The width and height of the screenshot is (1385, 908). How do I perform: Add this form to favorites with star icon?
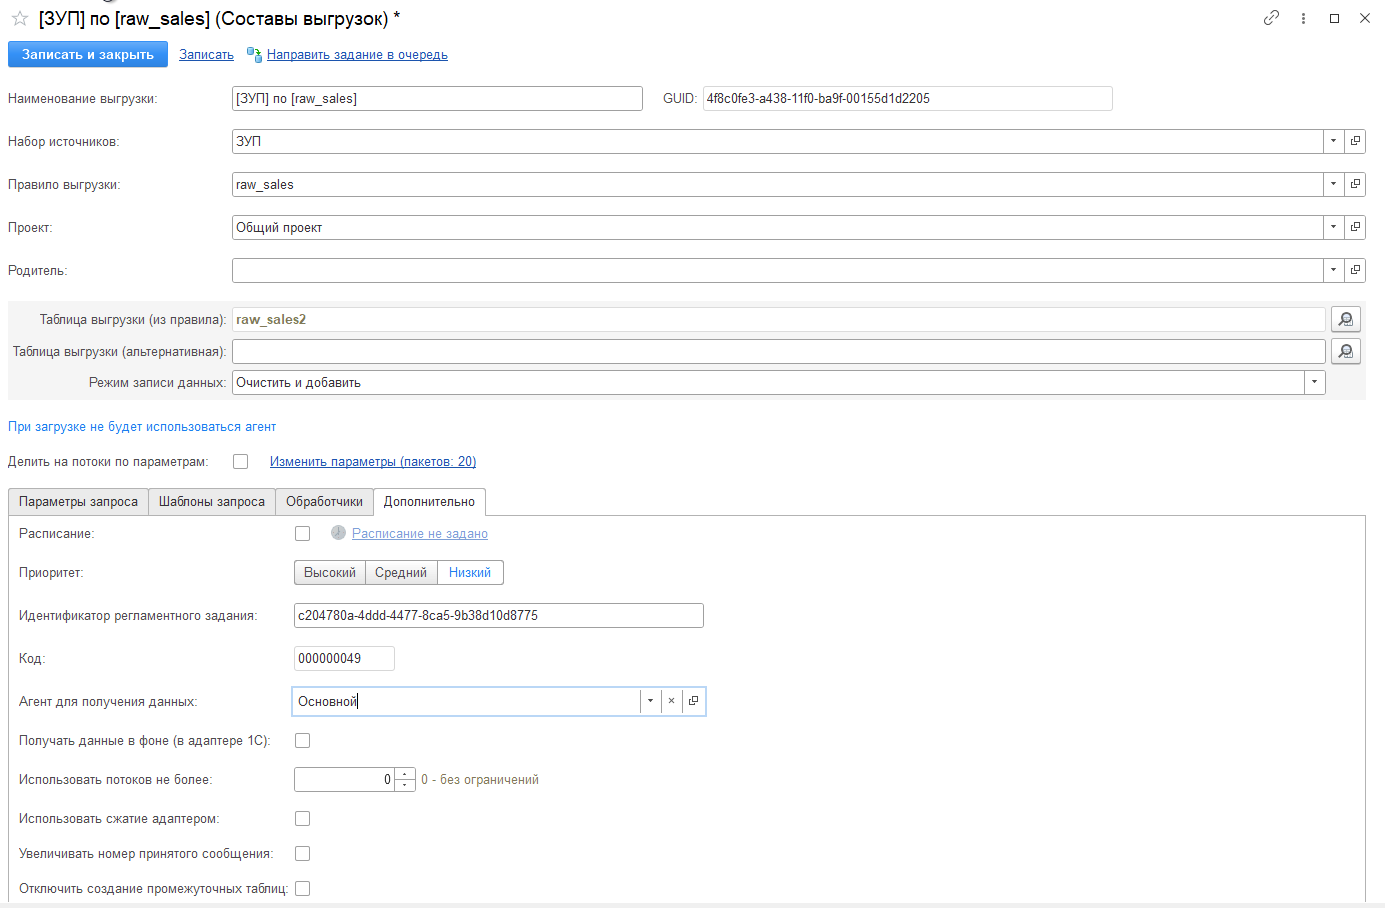pos(19,19)
